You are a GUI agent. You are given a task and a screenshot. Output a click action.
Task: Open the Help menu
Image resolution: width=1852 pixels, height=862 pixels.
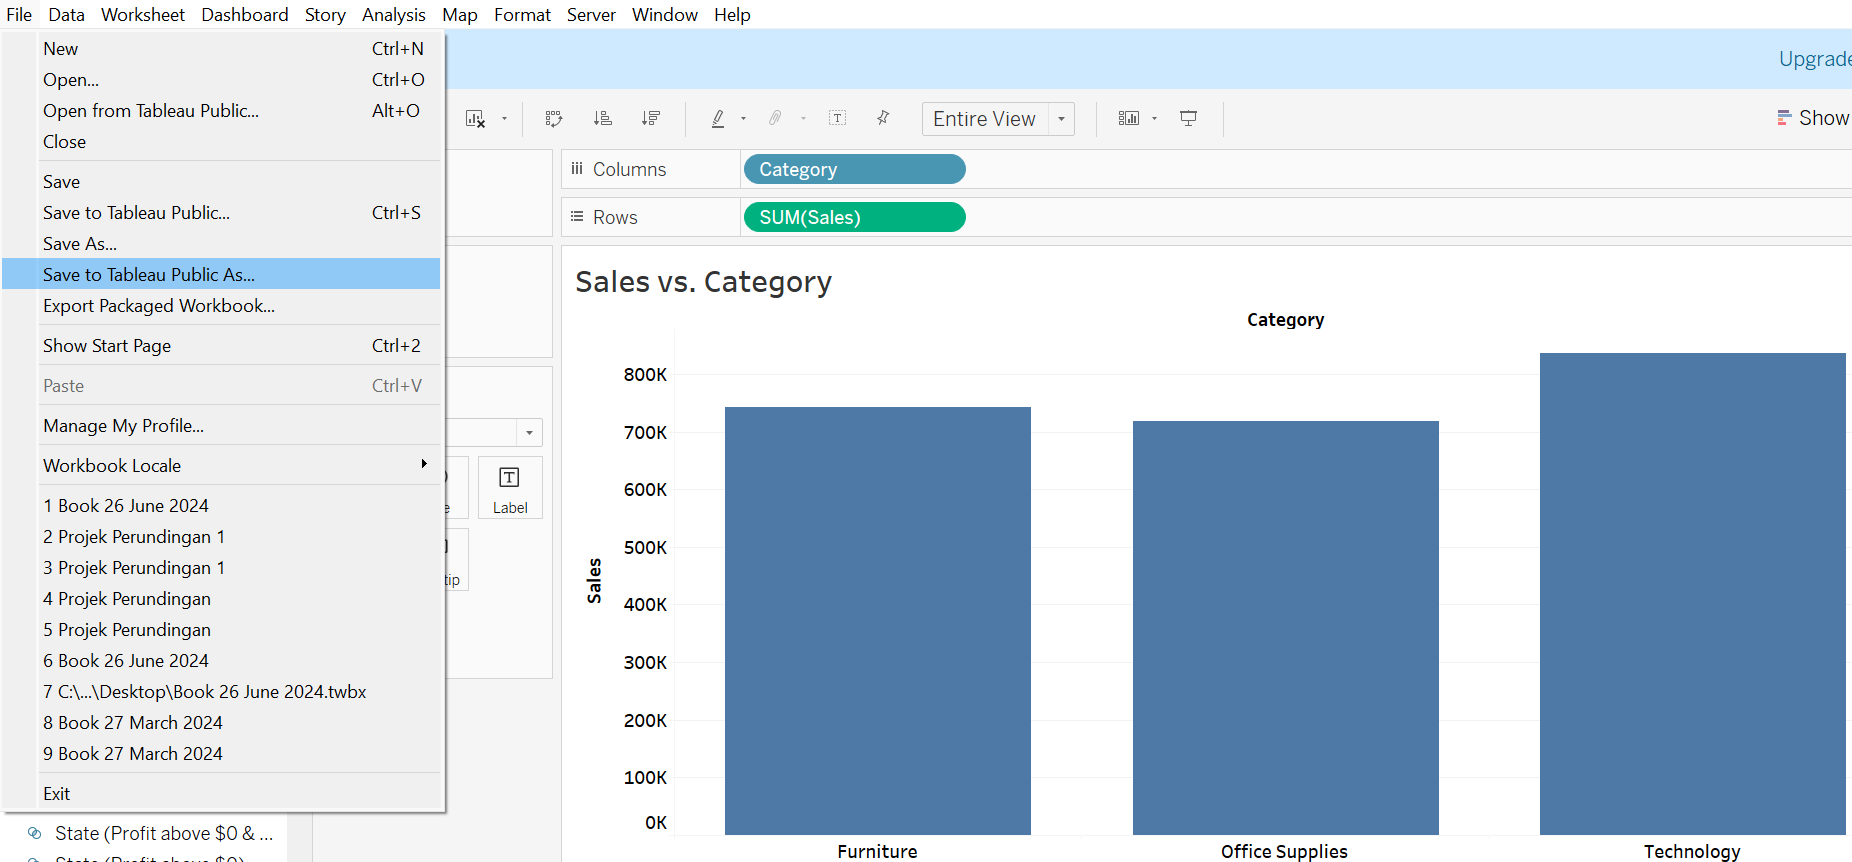732,15
